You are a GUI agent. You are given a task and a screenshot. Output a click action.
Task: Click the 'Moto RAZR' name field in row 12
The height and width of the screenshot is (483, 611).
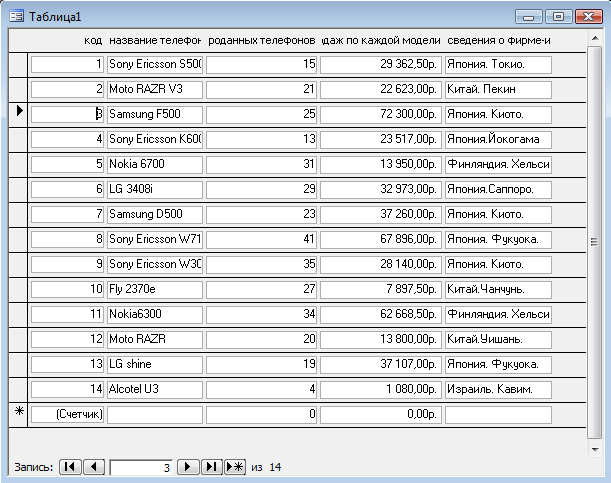click(155, 339)
